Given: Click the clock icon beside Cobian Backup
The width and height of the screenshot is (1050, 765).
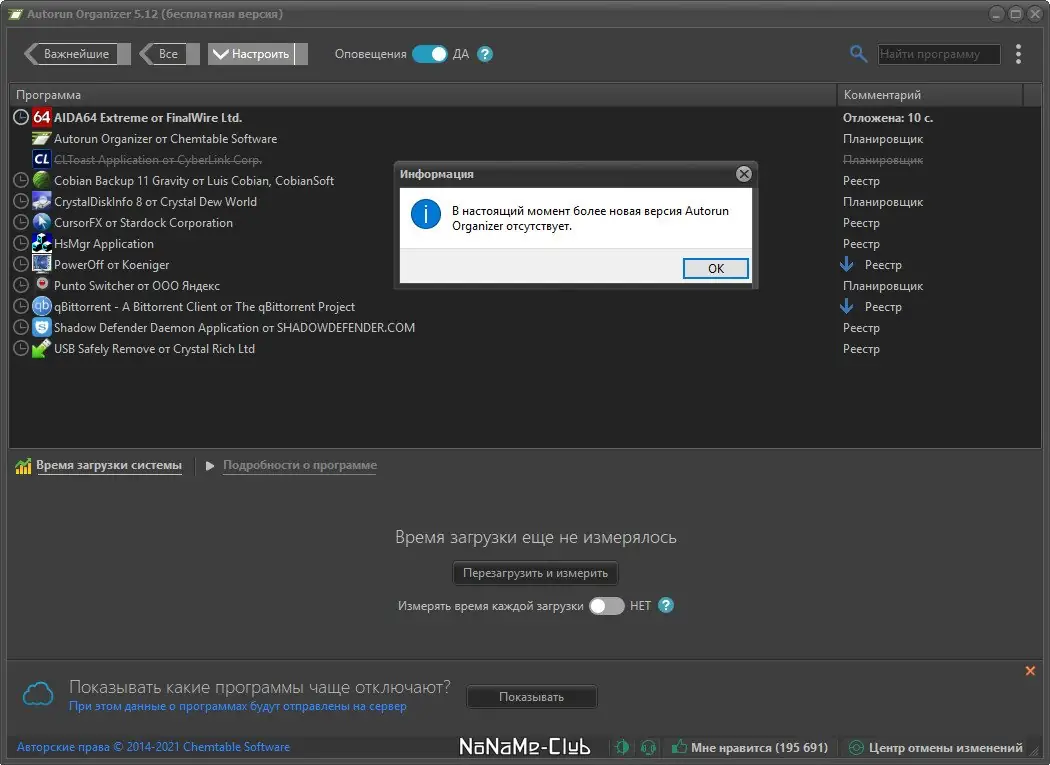Looking at the screenshot, I should (21, 180).
